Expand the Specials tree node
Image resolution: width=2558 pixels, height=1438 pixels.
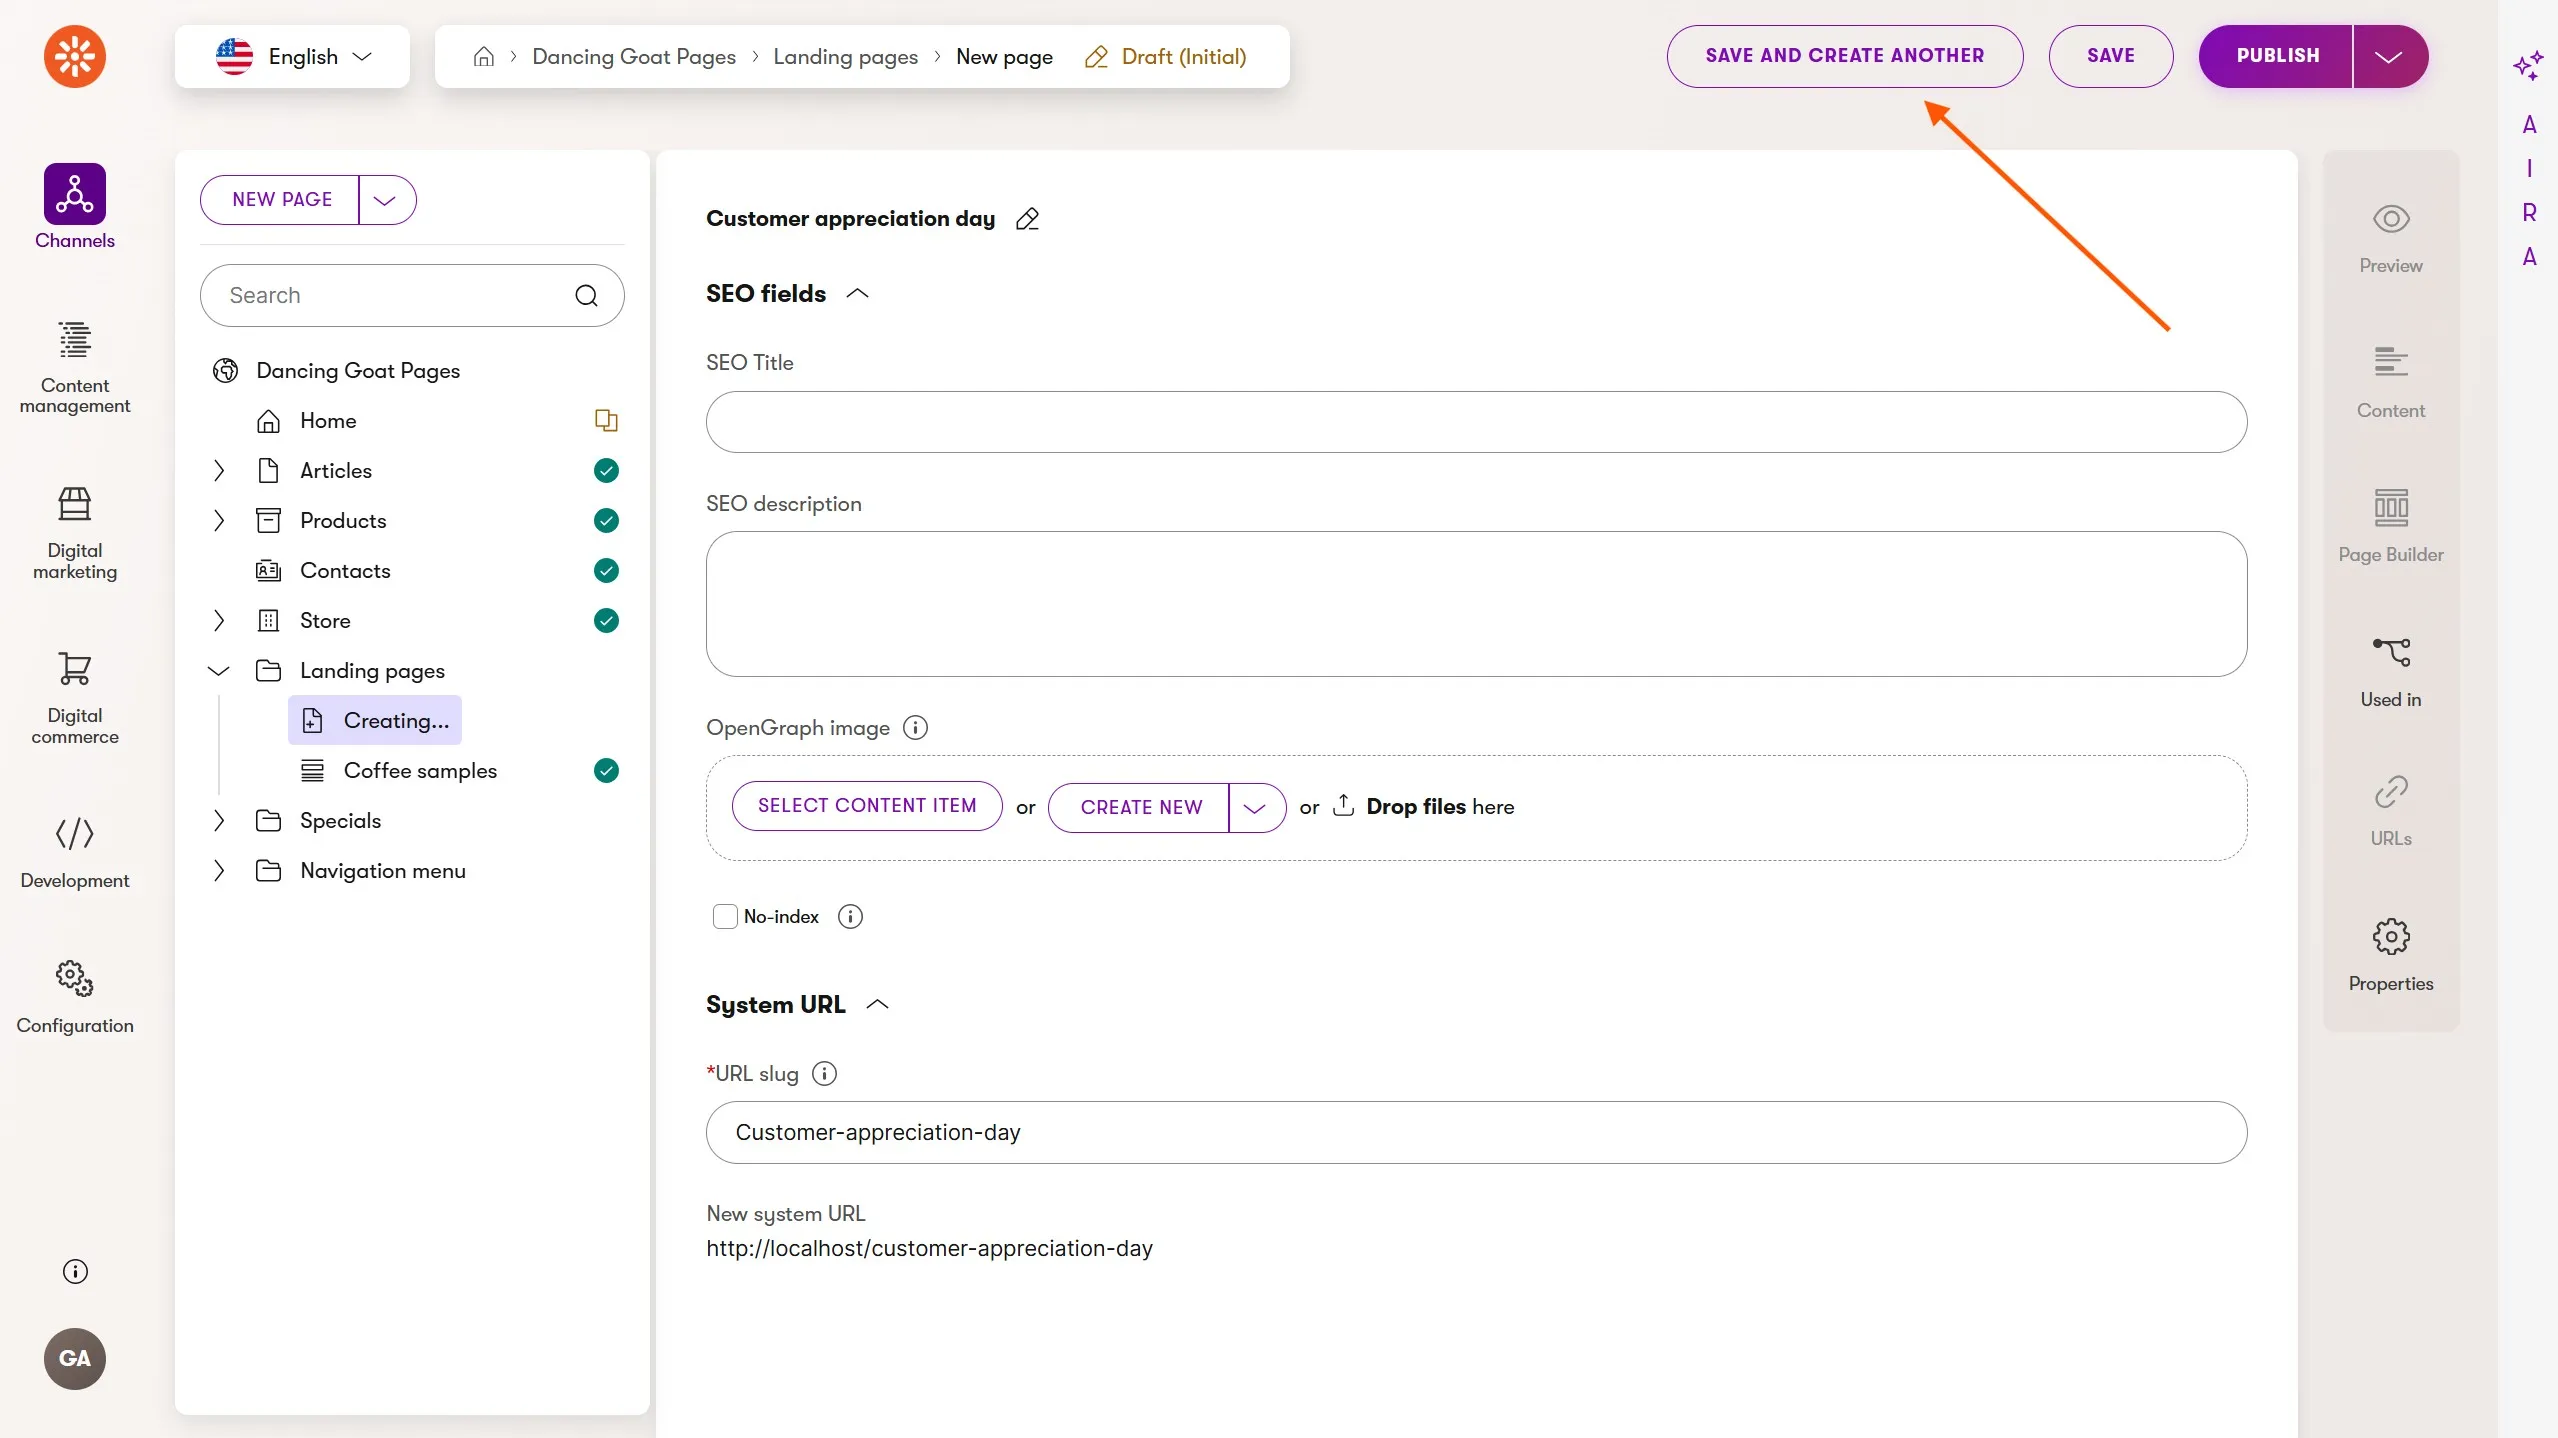[219, 821]
